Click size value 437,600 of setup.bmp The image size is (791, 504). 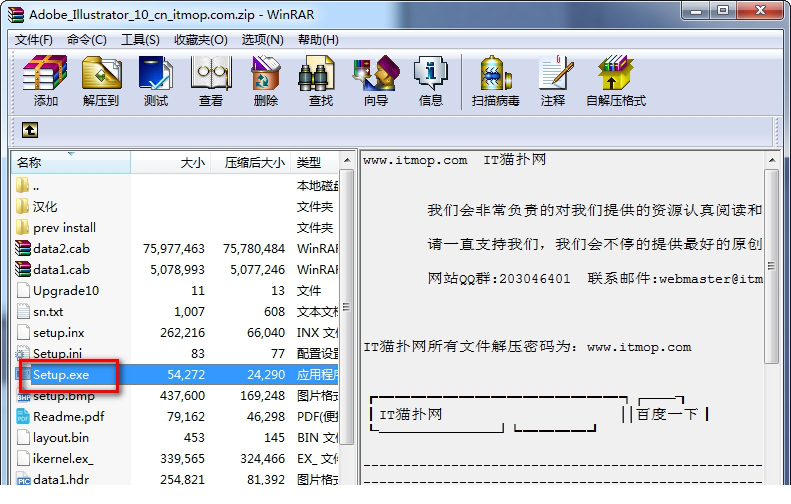pos(182,396)
